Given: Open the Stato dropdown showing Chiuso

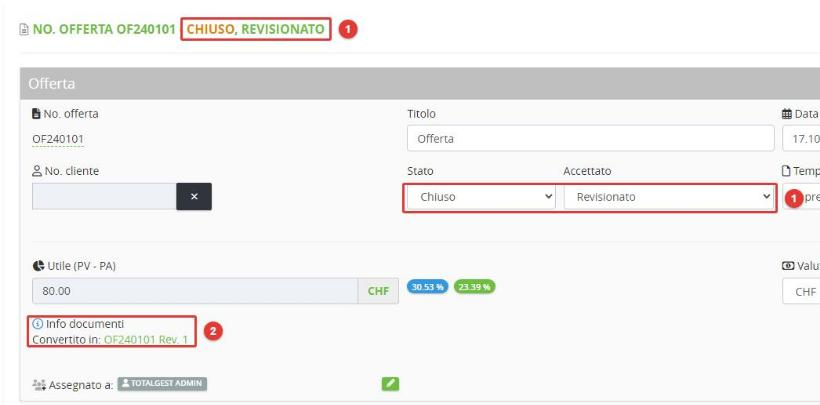Looking at the screenshot, I should click(x=481, y=197).
